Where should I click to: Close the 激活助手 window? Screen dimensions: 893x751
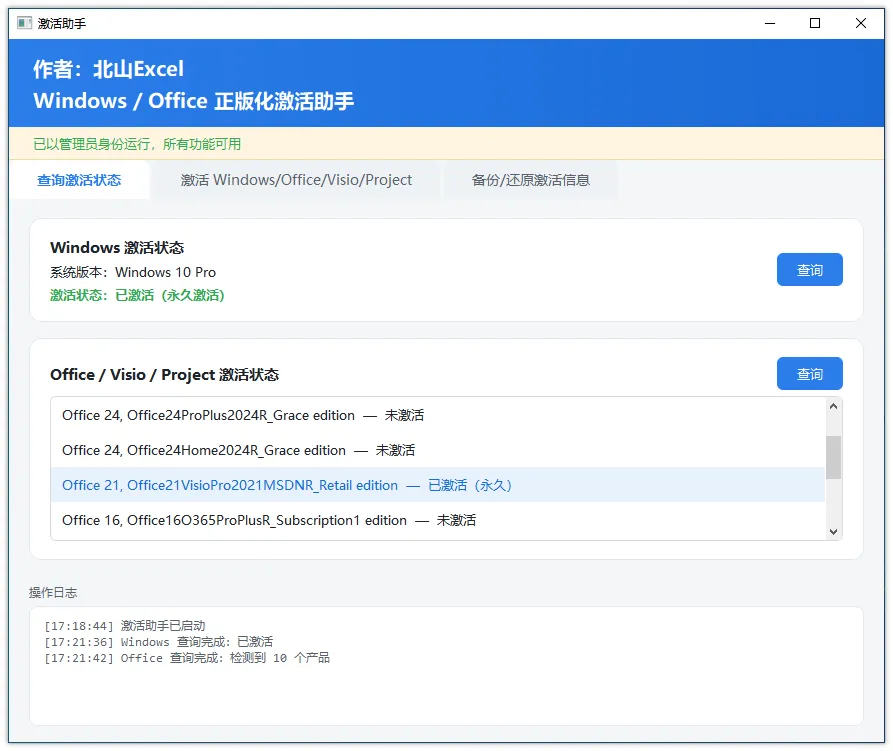pyautogui.click(x=861, y=23)
